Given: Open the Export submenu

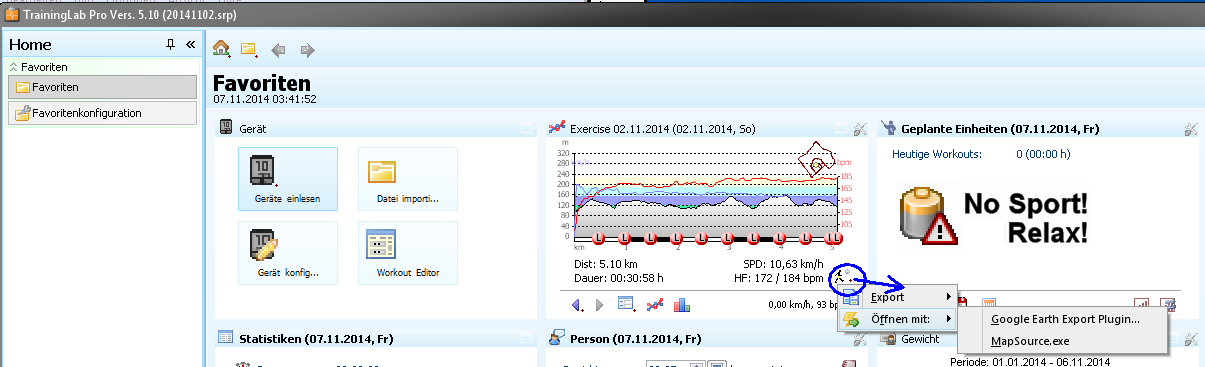Looking at the screenshot, I should (x=896, y=297).
